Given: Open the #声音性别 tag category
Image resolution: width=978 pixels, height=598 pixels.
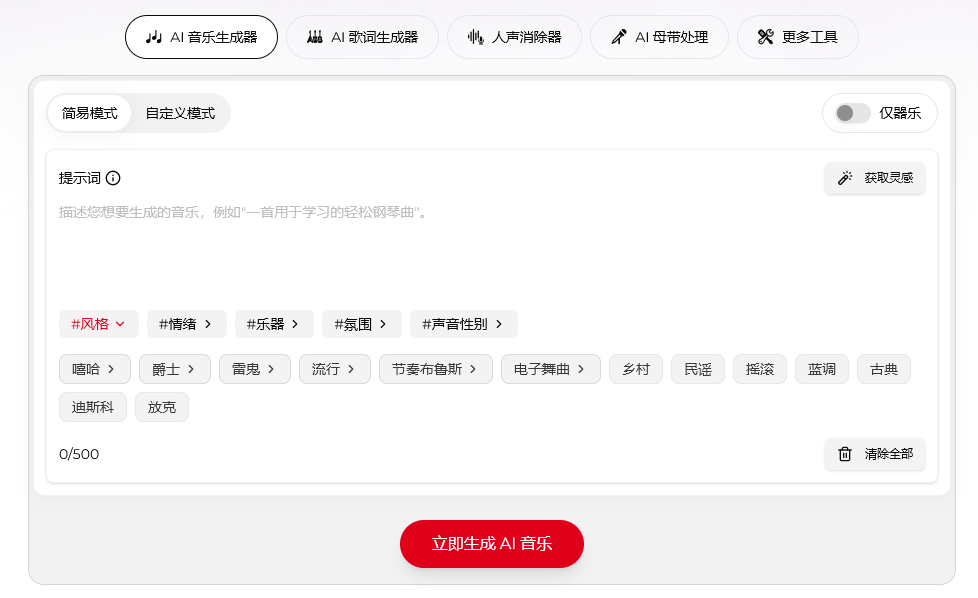Looking at the screenshot, I should coord(463,324).
